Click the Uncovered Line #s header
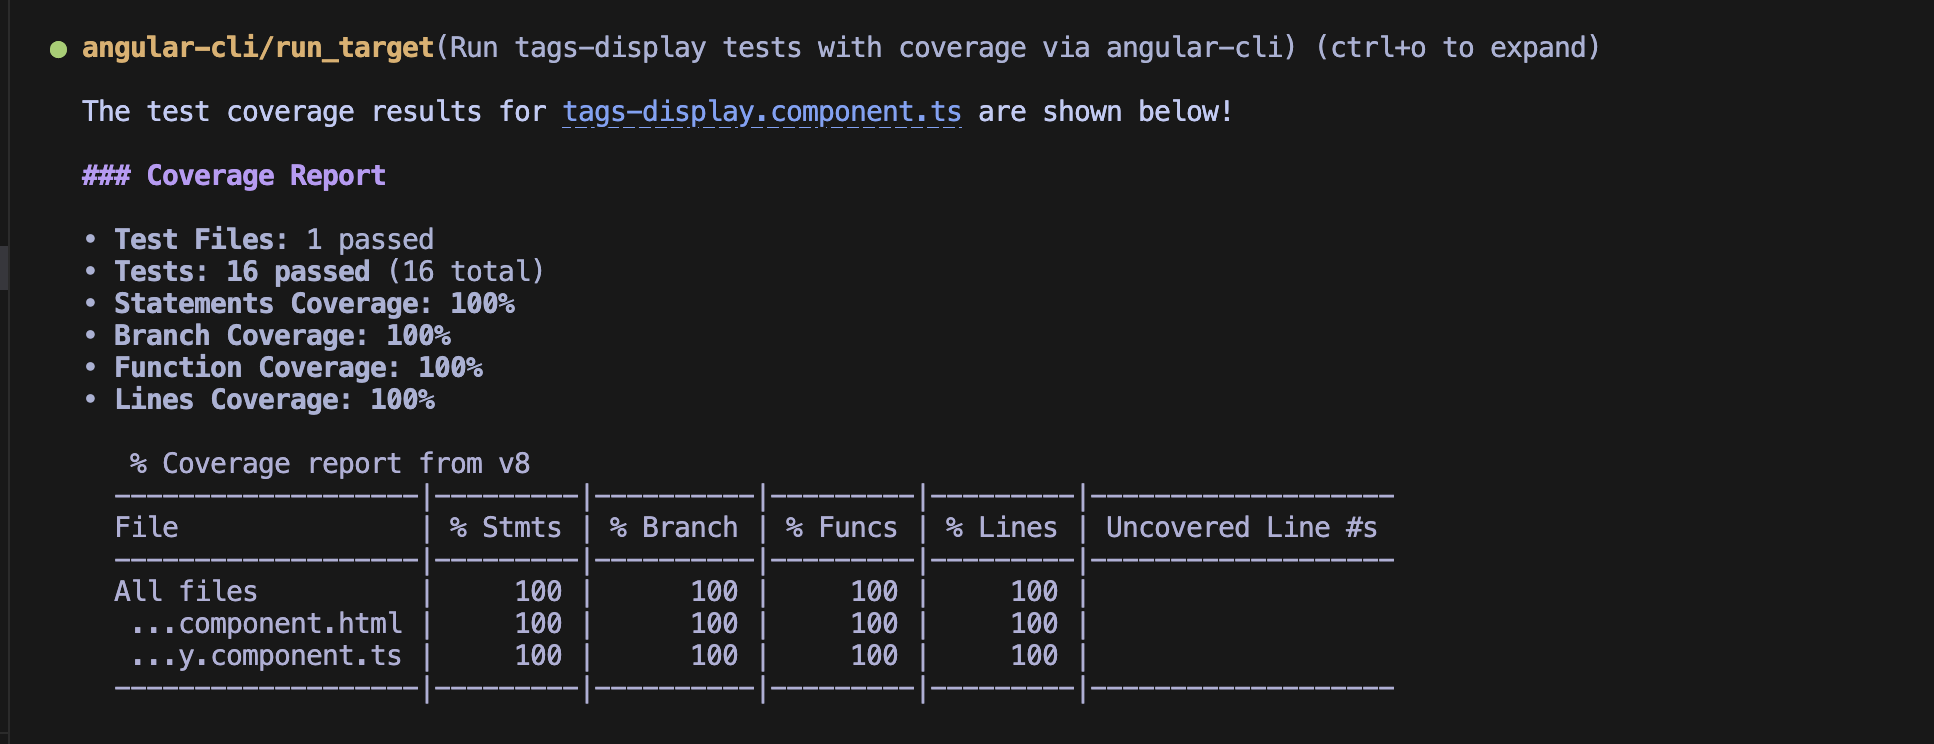 click(x=1242, y=528)
